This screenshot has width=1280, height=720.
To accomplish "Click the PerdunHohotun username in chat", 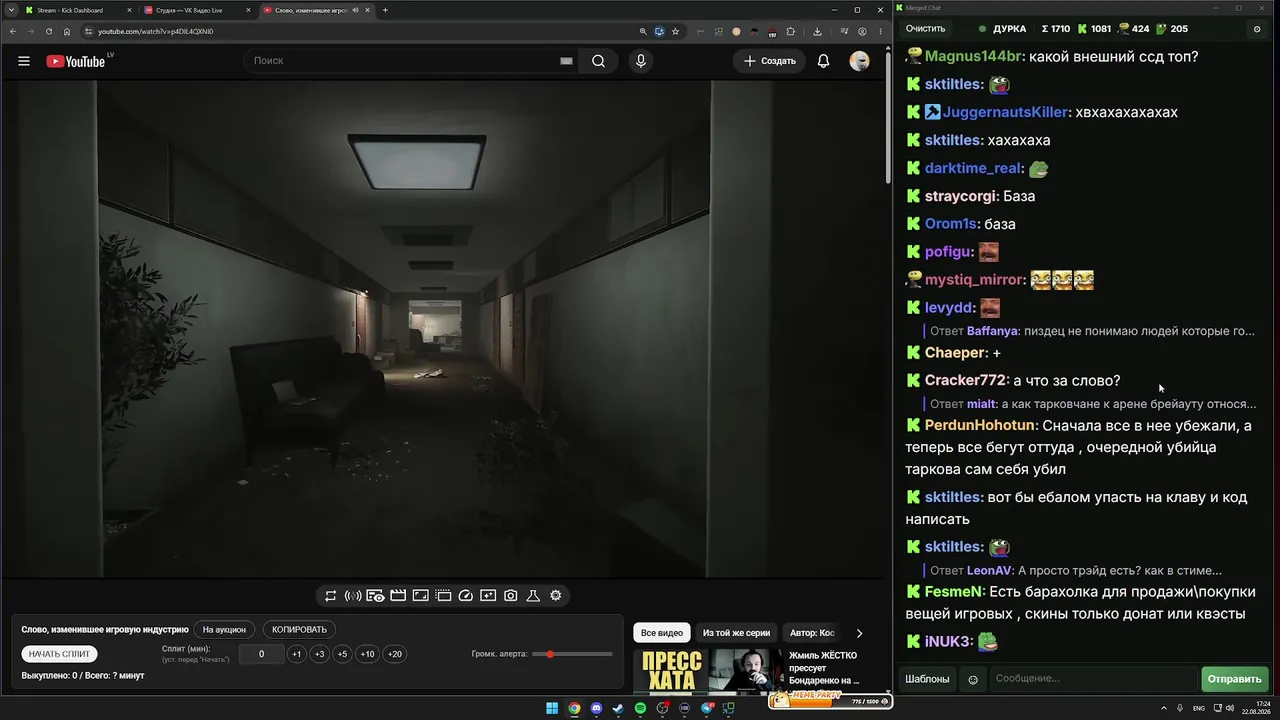I will pos(980,426).
